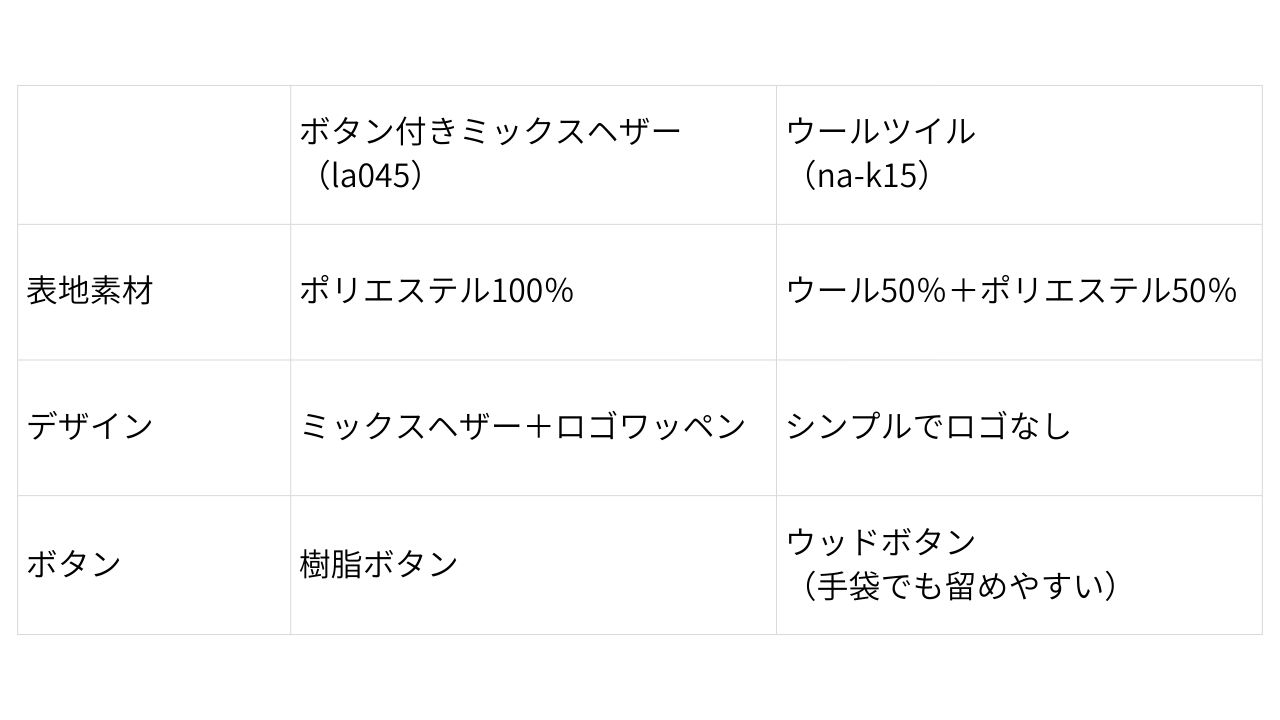Click the ボタン付きミックスヘザー column header text
This screenshot has height=720, width=1280.
pos(490,131)
